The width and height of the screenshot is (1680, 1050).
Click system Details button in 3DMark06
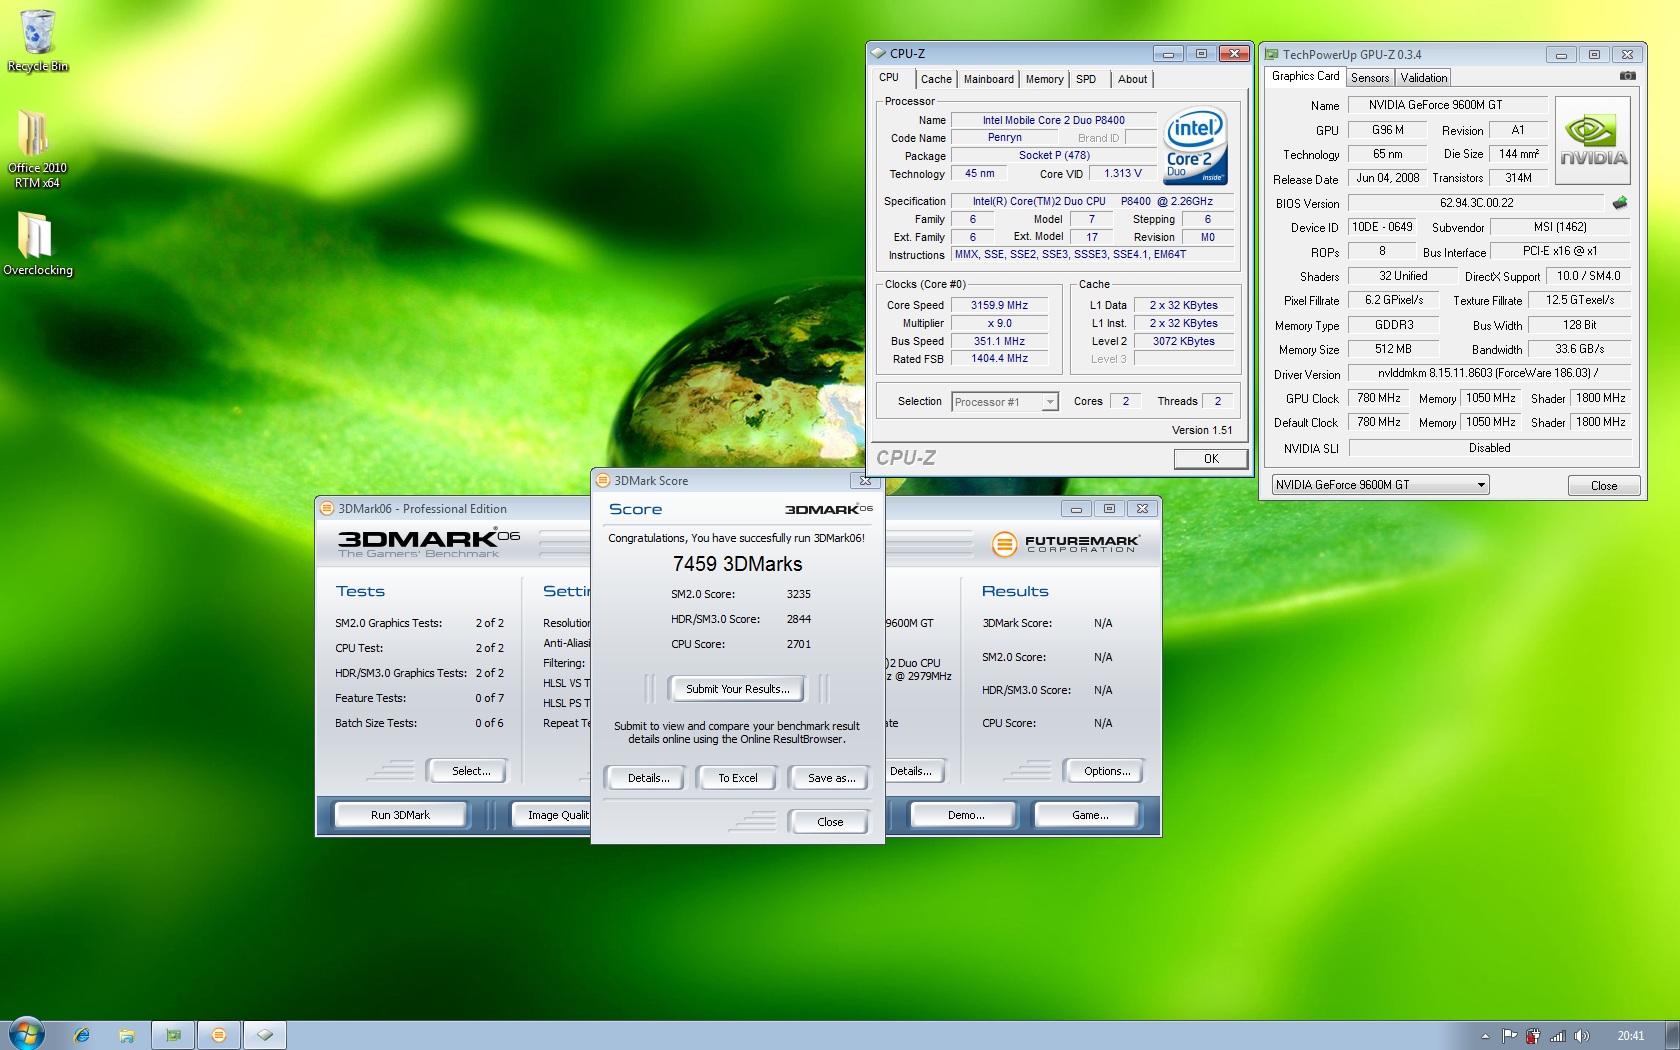click(914, 771)
